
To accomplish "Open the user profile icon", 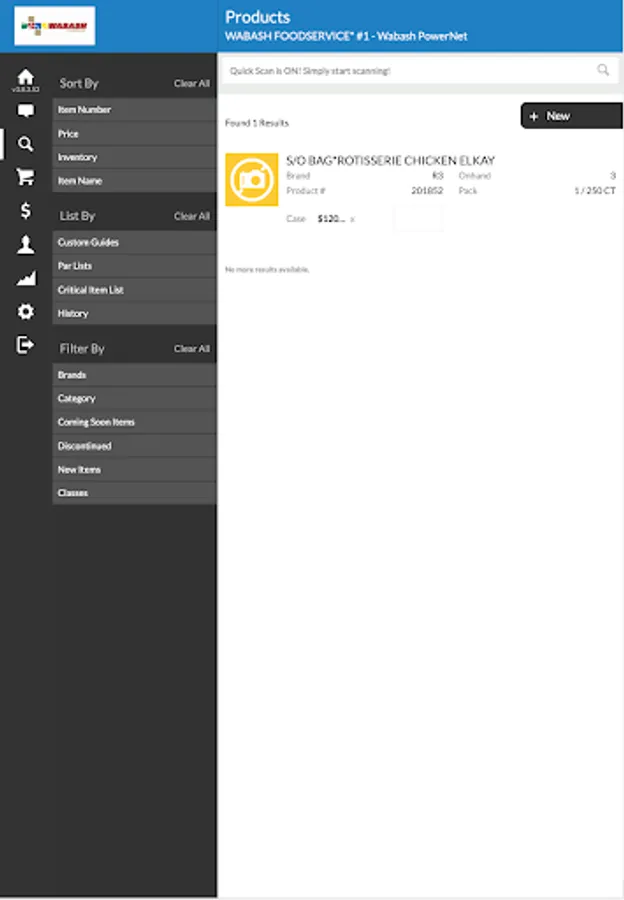I will [25, 245].
